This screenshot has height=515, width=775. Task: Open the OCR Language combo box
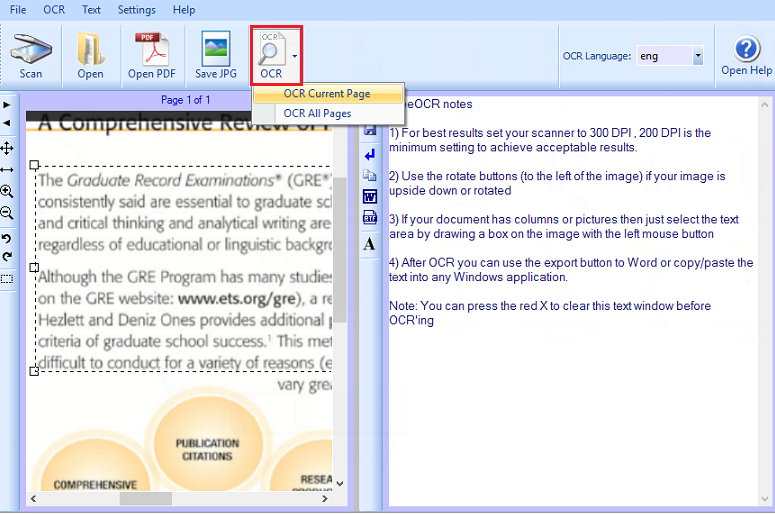click(x=698, y=56)
